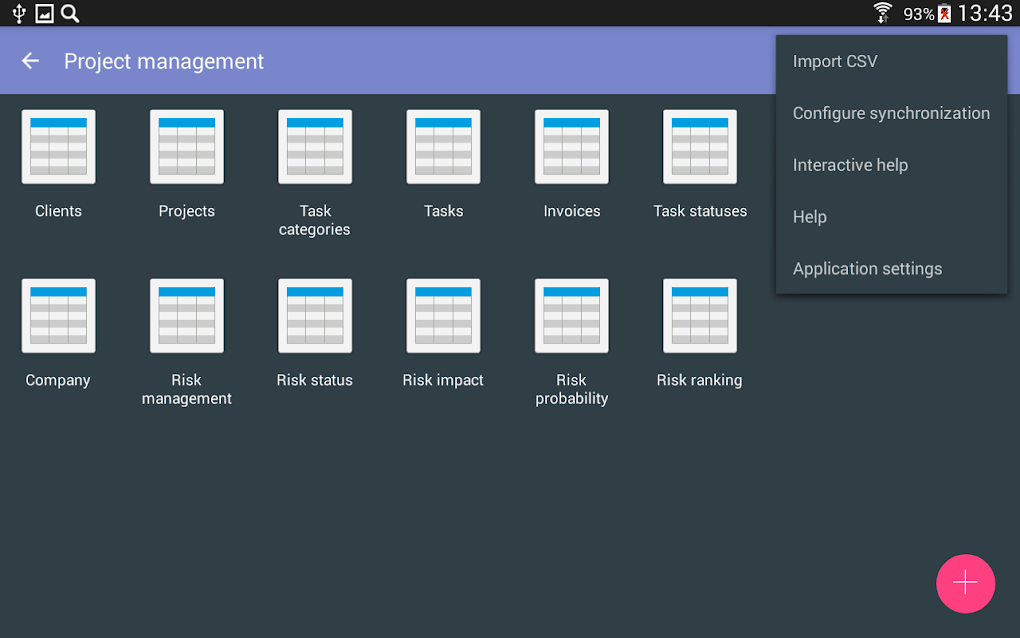Tap the search icon in status bar
The image size is (1020, 638).
70,13
